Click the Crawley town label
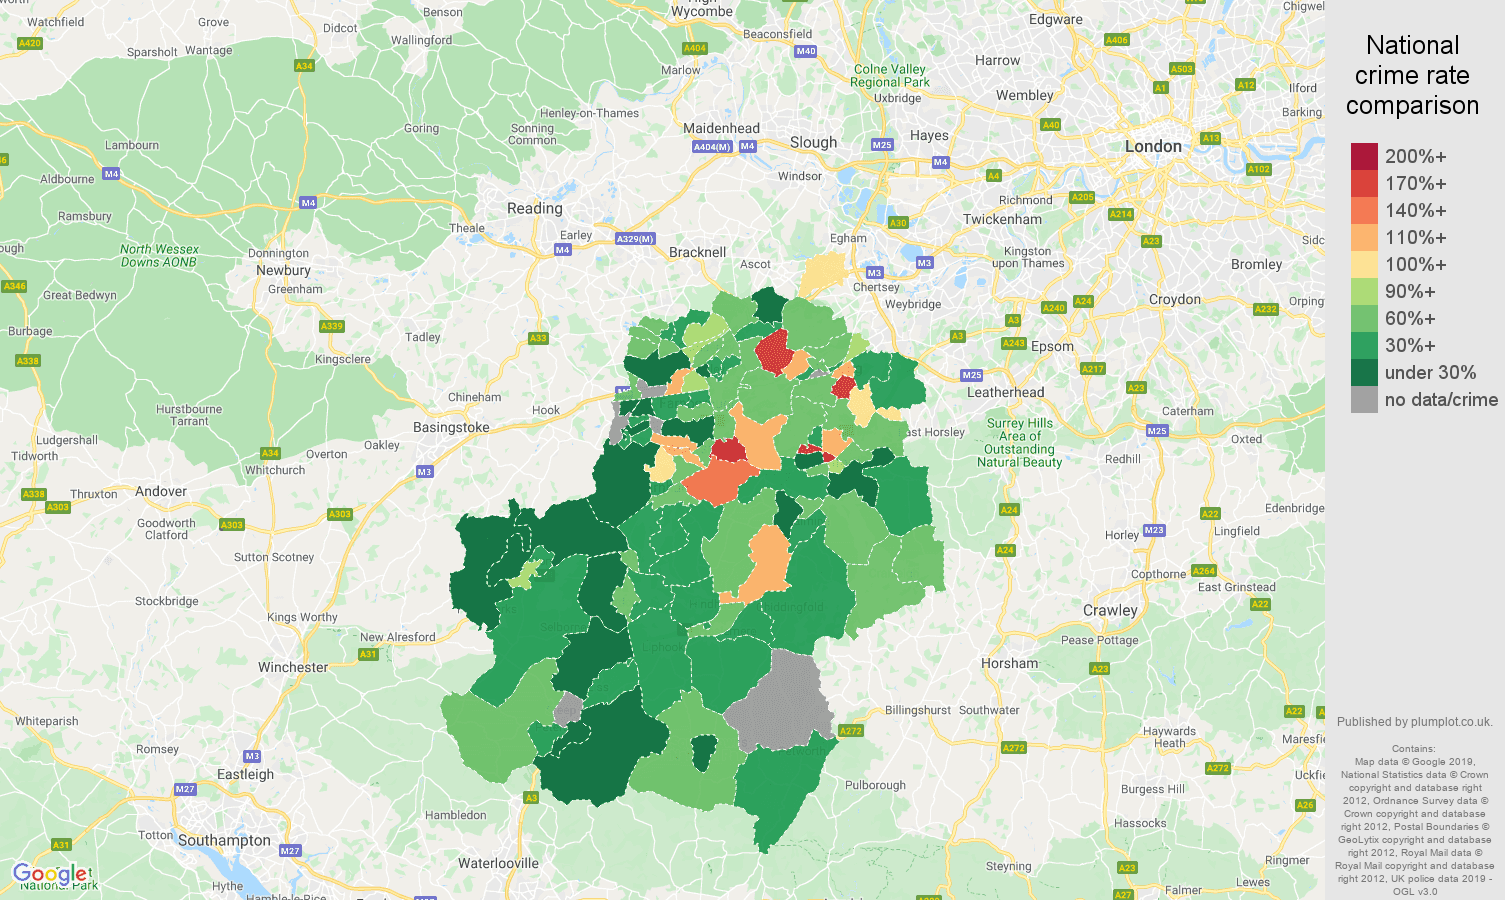The height and width of the screenshot is (900, 1505). [x=1110, y=610]
